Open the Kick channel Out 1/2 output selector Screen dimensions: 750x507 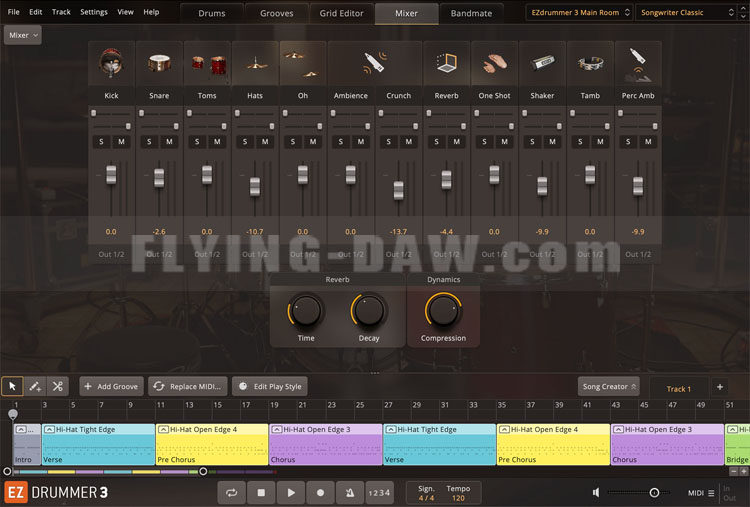(111, 254)
